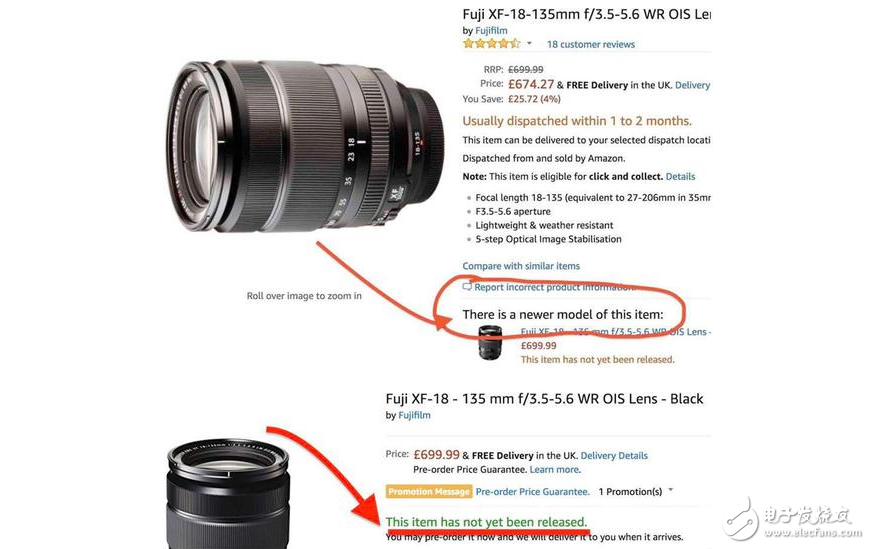Viewport: 870px width, 549px height.
Task: Click the large silver lens product image
Action: click(306, 147)
